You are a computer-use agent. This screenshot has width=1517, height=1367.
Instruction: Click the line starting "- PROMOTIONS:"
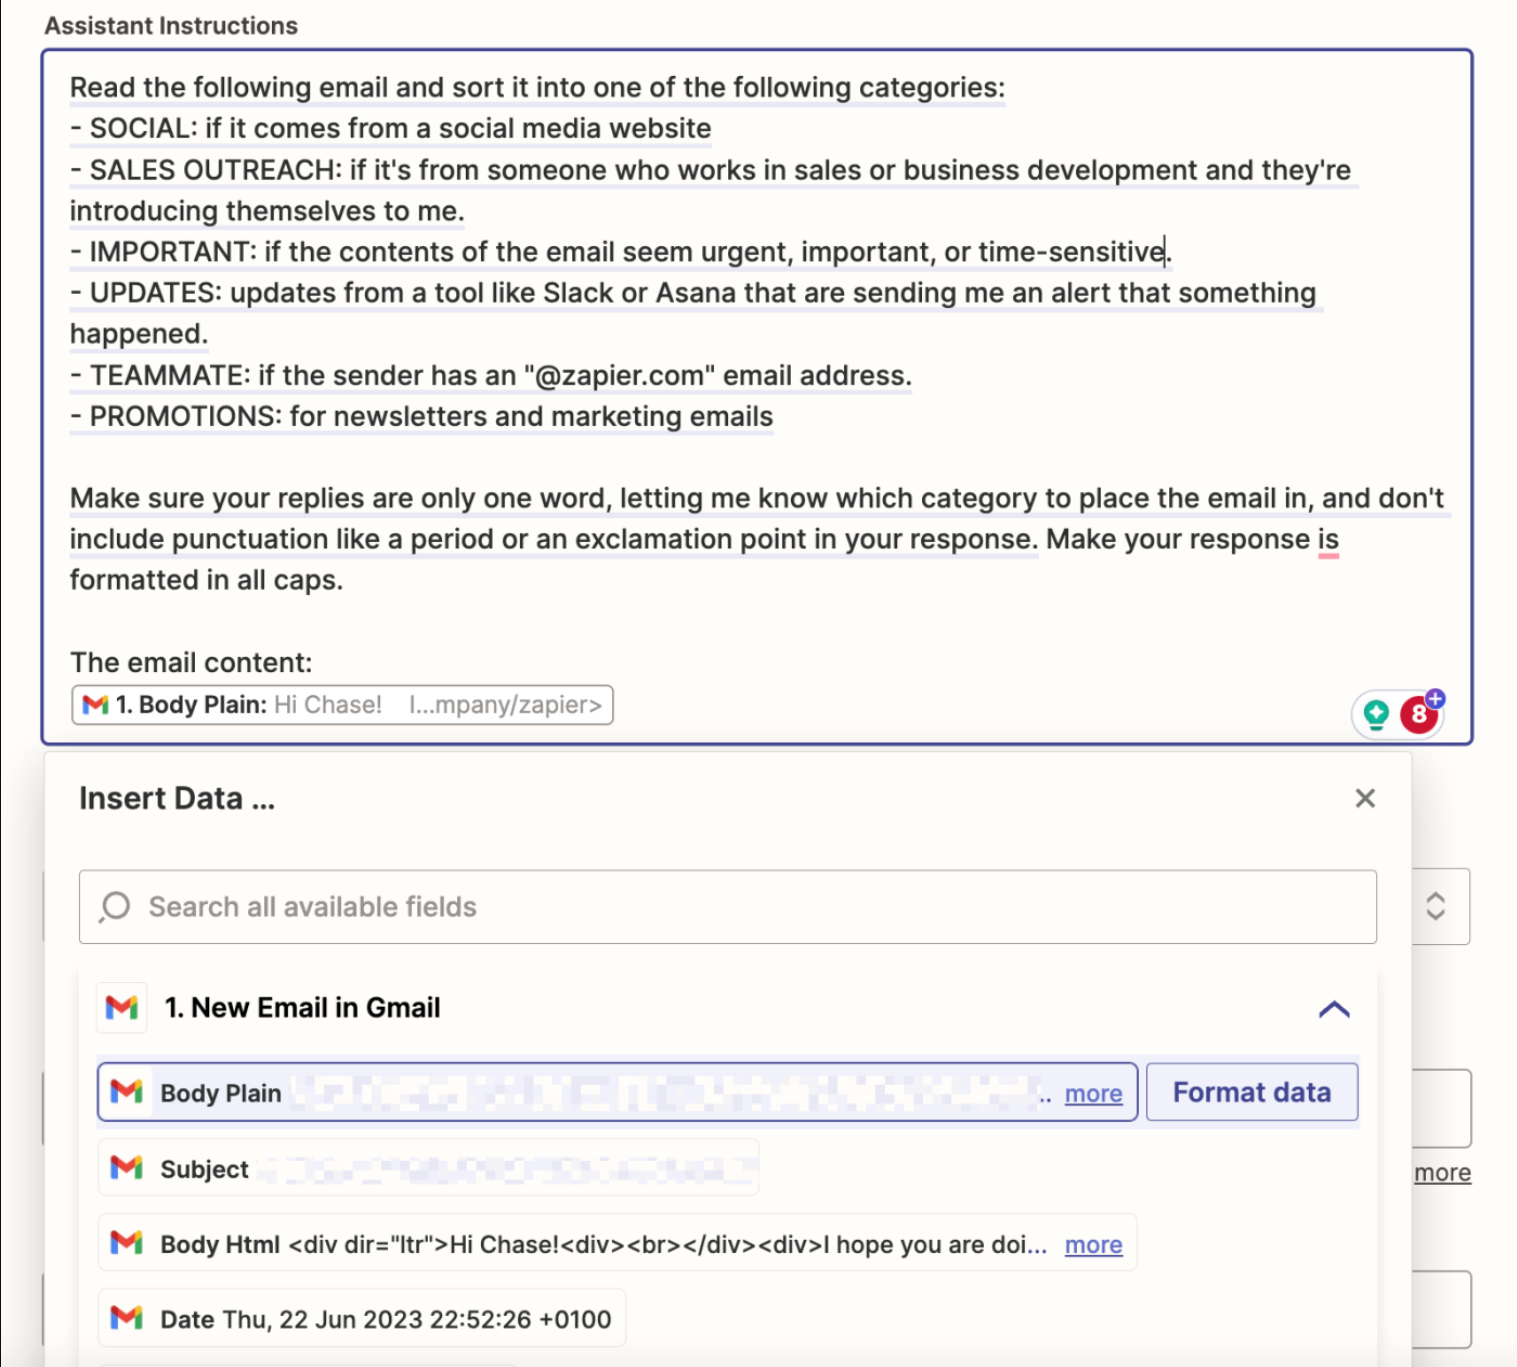click(x=421, y=416)
